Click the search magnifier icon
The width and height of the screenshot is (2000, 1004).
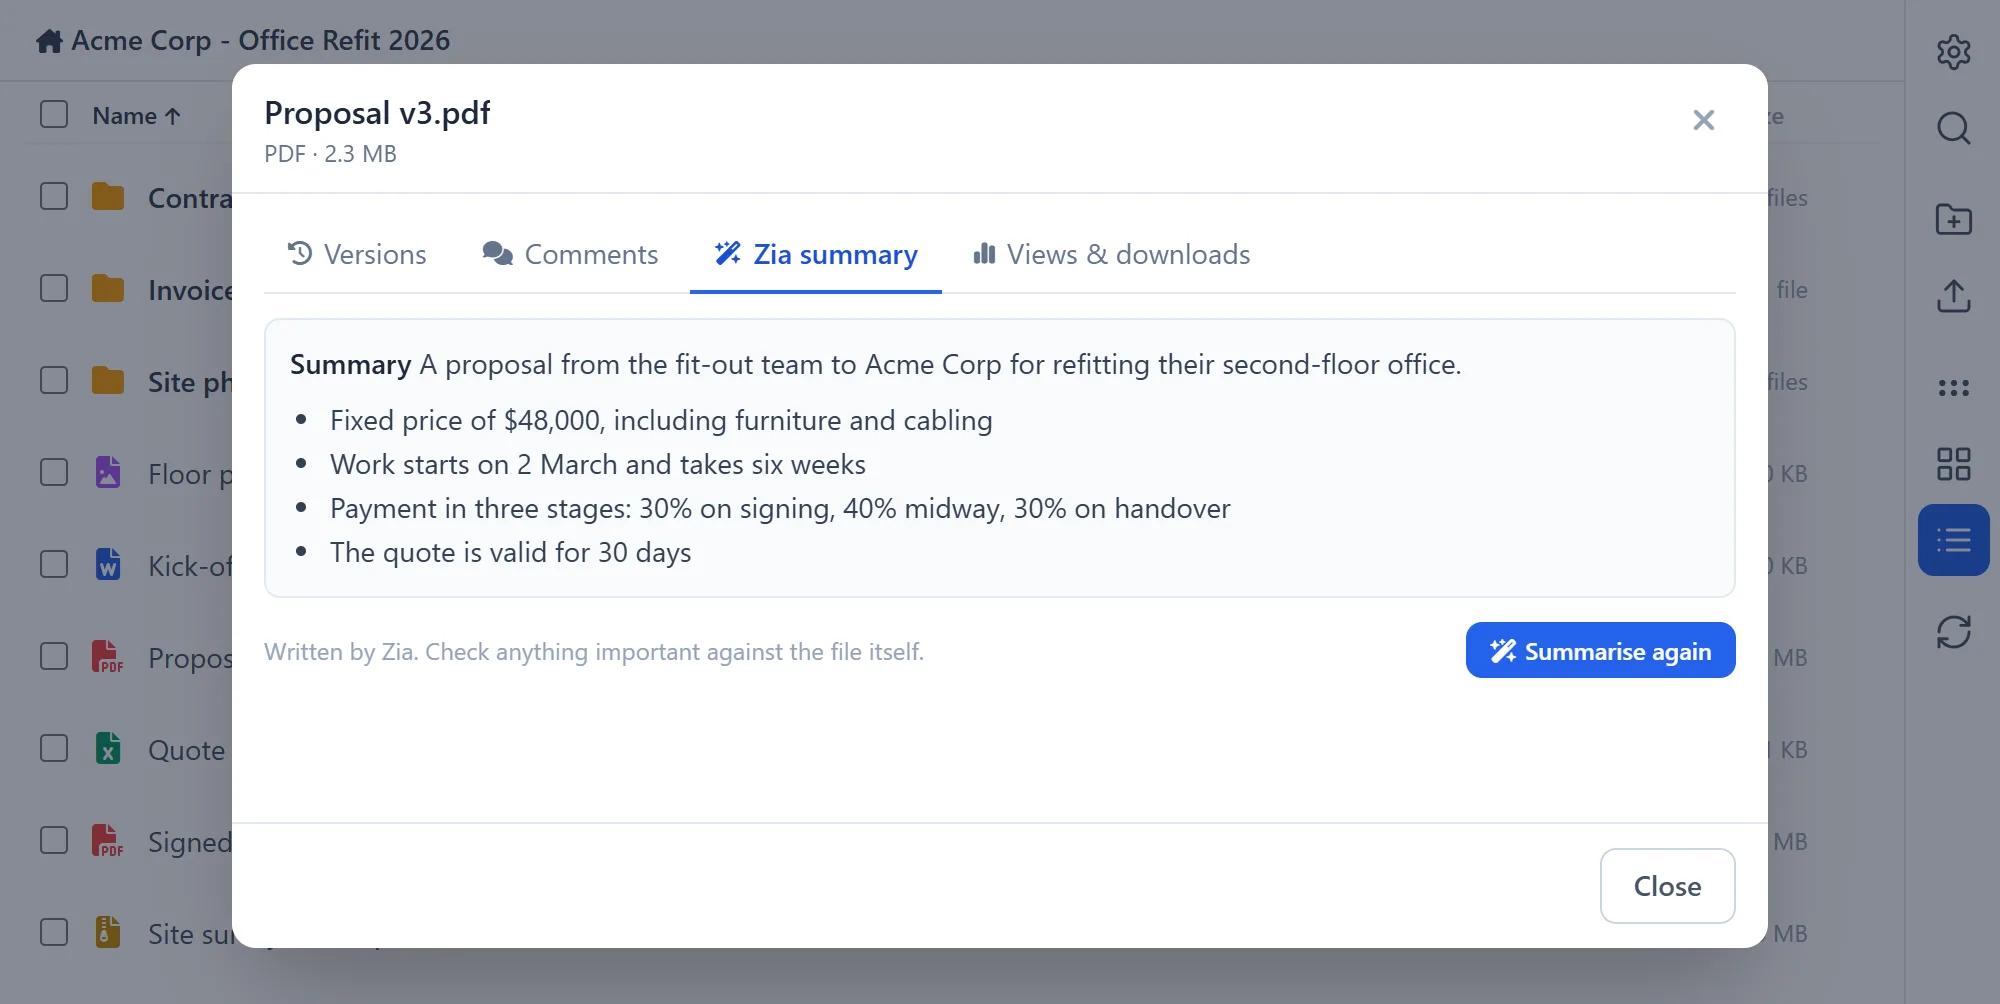coord(1953,128)
